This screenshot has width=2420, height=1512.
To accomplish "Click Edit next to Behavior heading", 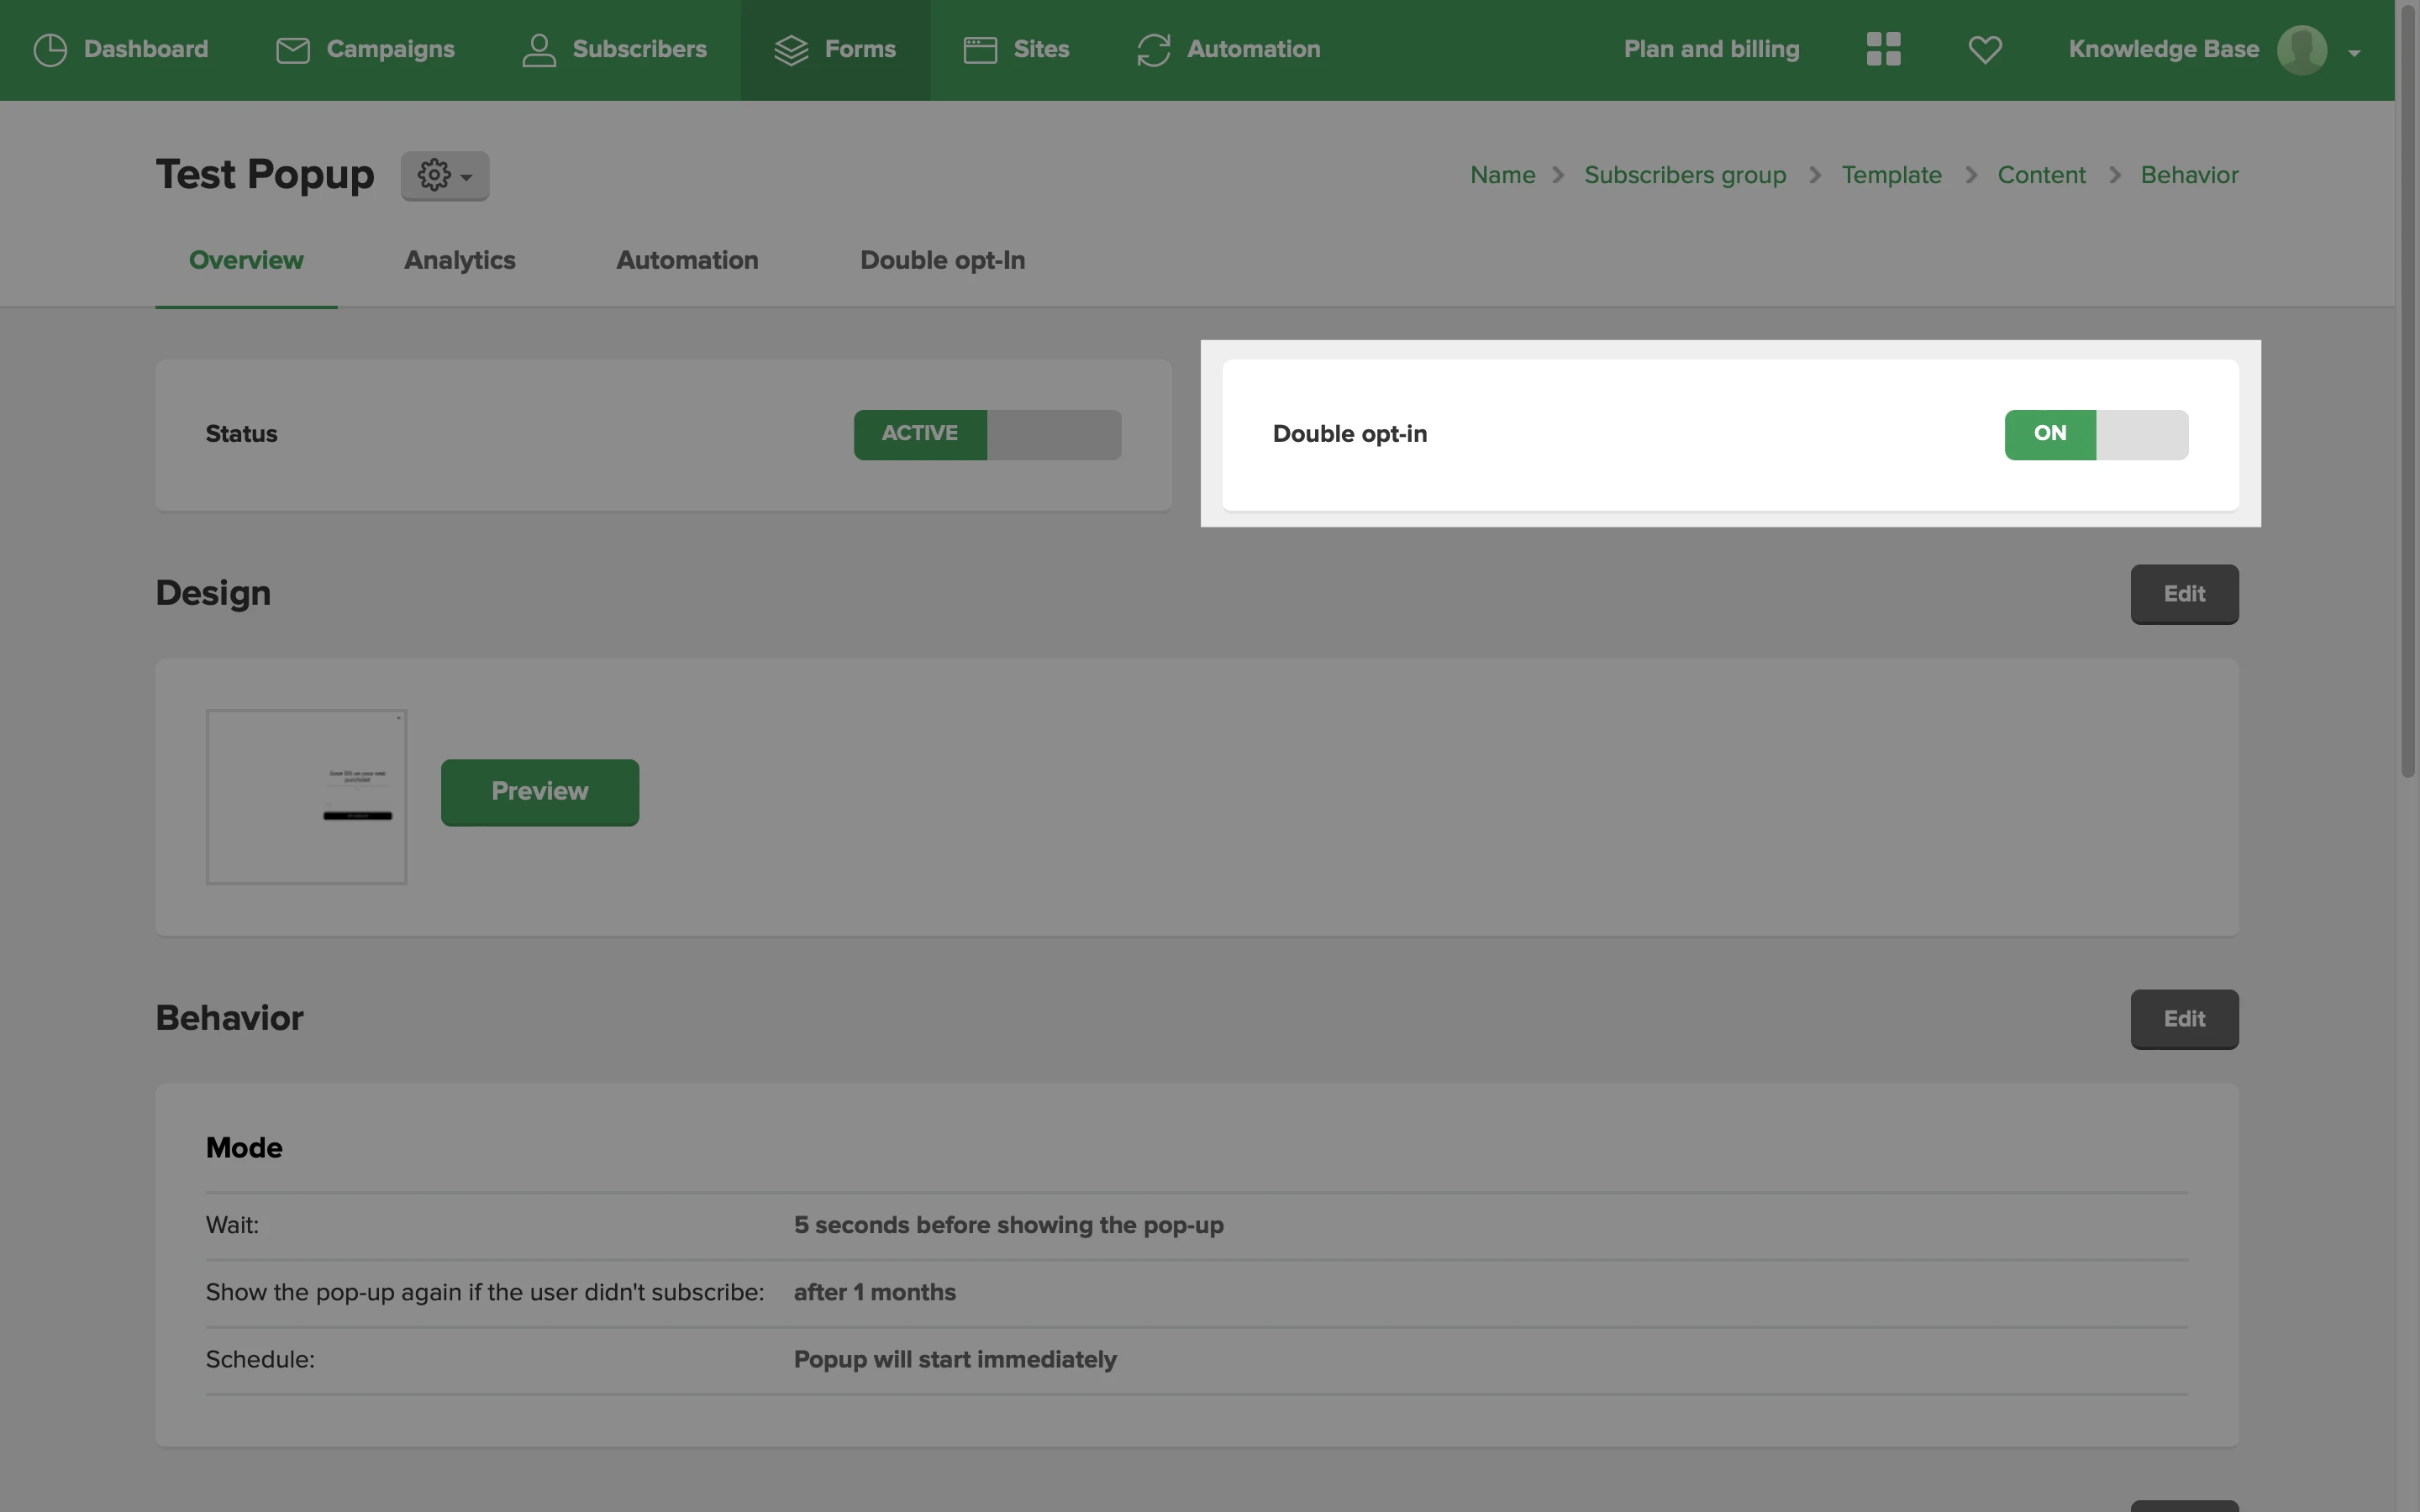I will coord(2184,1019).
